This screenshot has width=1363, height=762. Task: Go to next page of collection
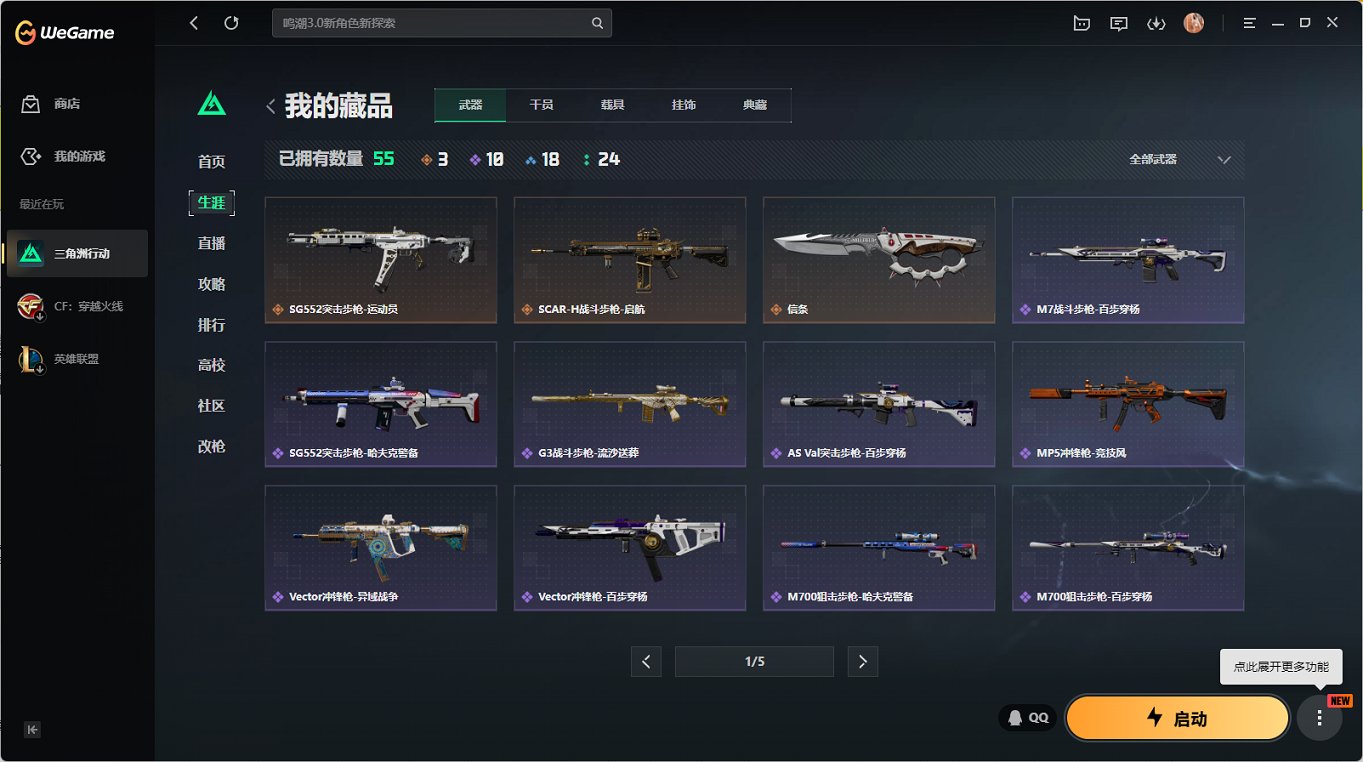coord(863,661)
